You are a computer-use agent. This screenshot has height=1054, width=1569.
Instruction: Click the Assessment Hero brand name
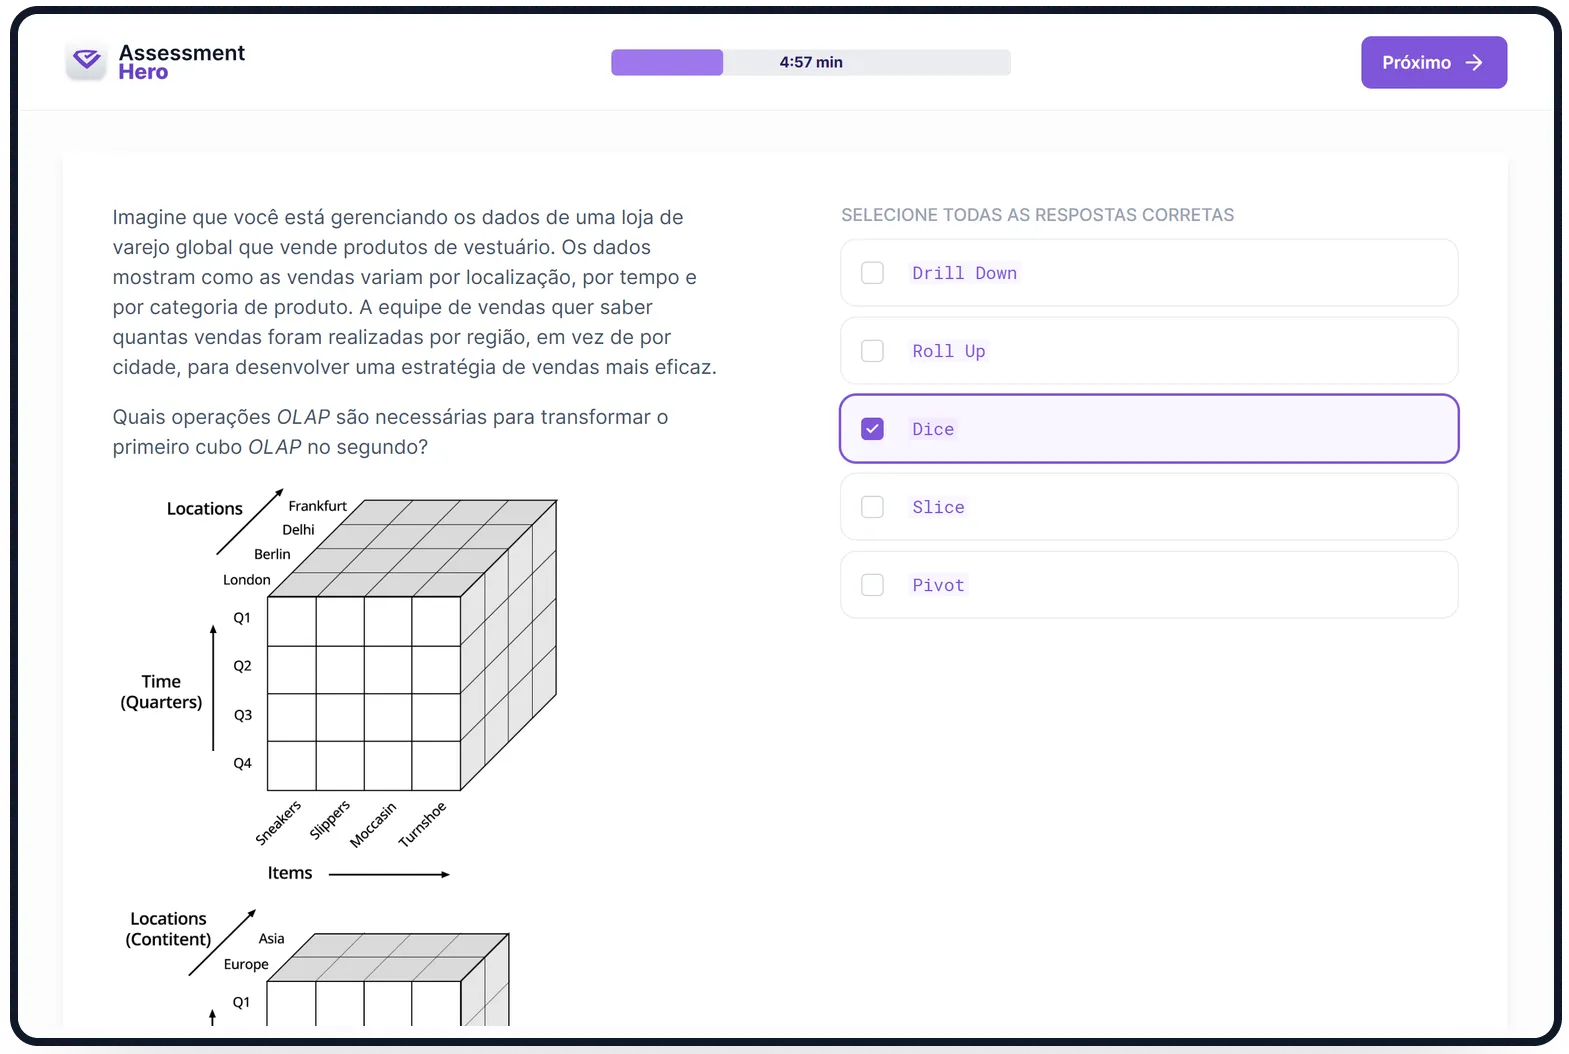(x=181, y=62)
